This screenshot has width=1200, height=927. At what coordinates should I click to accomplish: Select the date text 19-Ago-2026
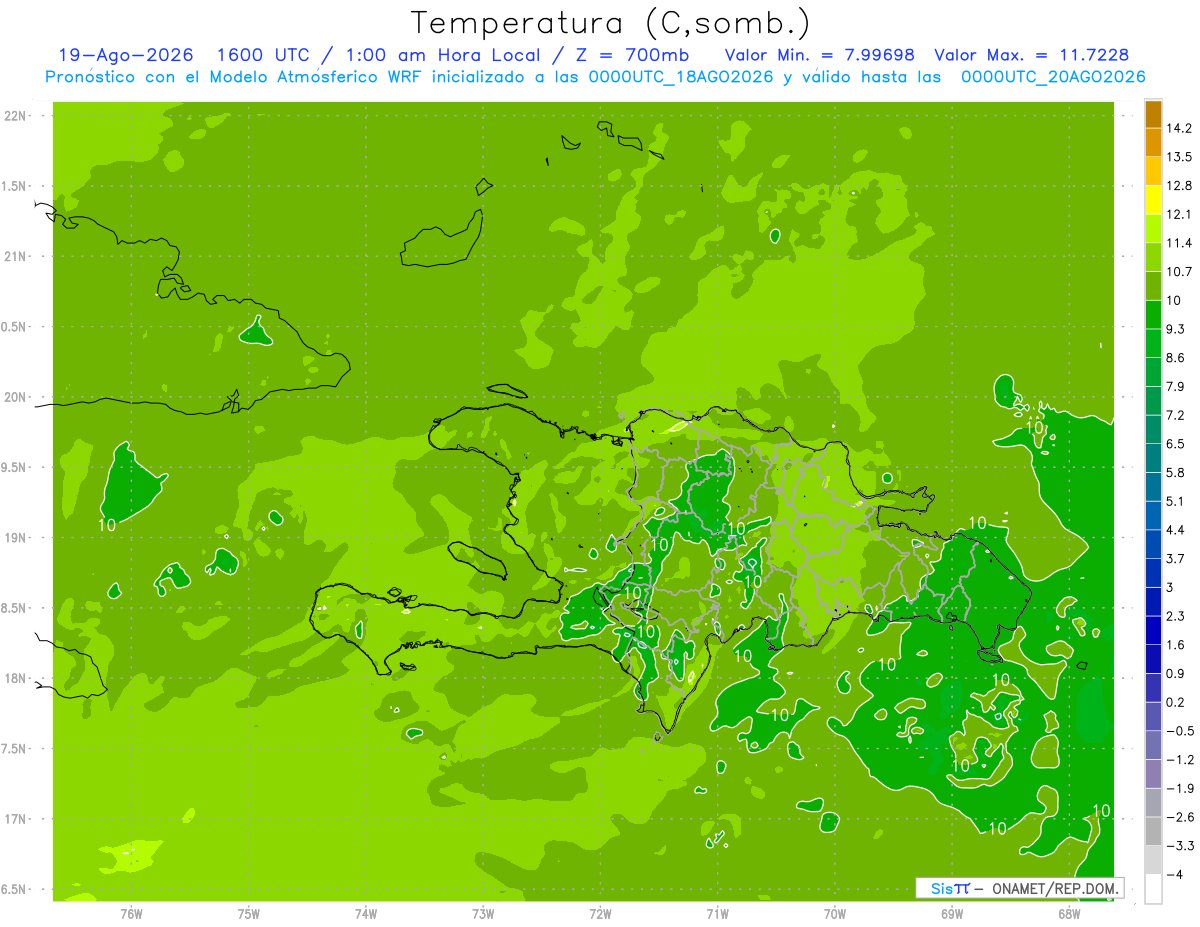click(x=126, y=55)
